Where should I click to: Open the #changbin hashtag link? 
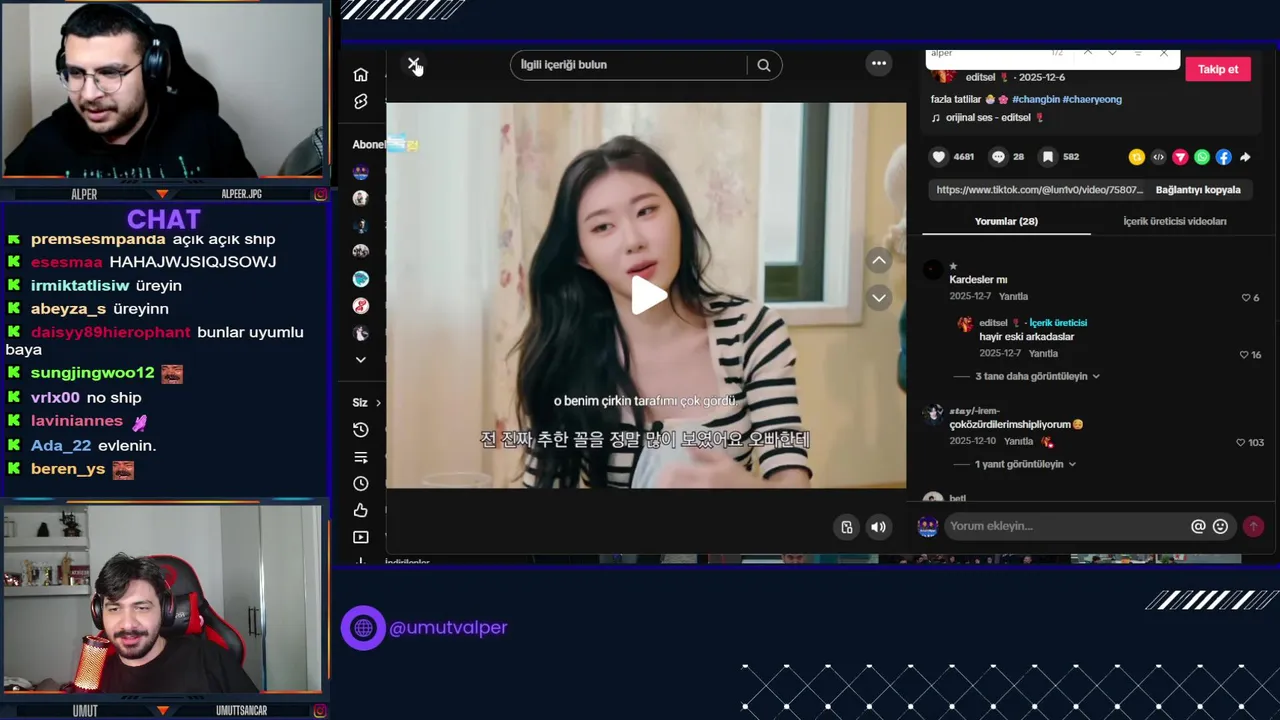point(1035,99)
